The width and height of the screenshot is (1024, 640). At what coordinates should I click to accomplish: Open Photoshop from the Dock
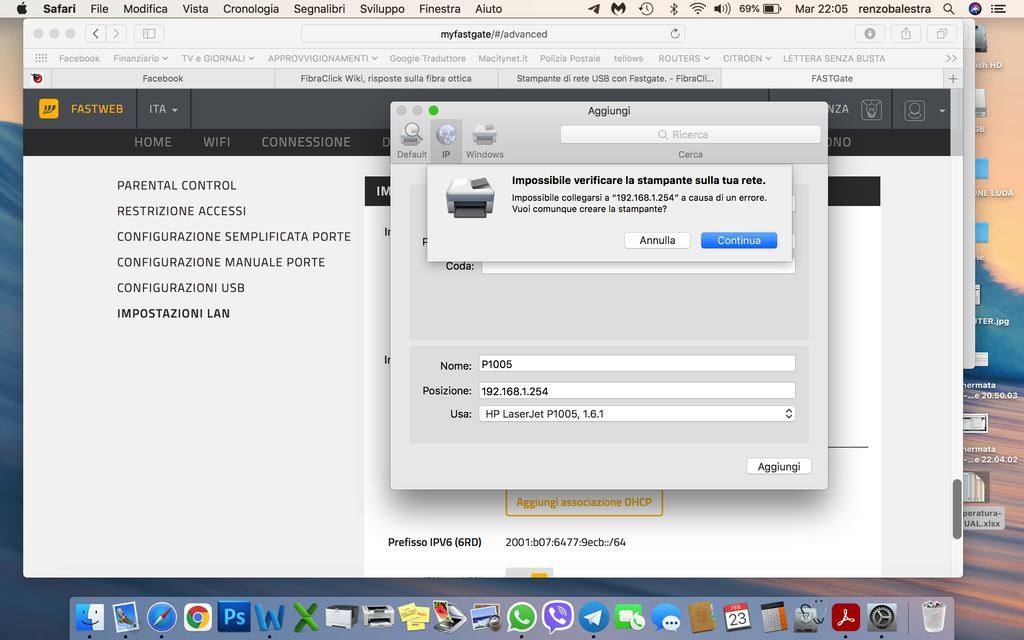(x=234, y=617)
